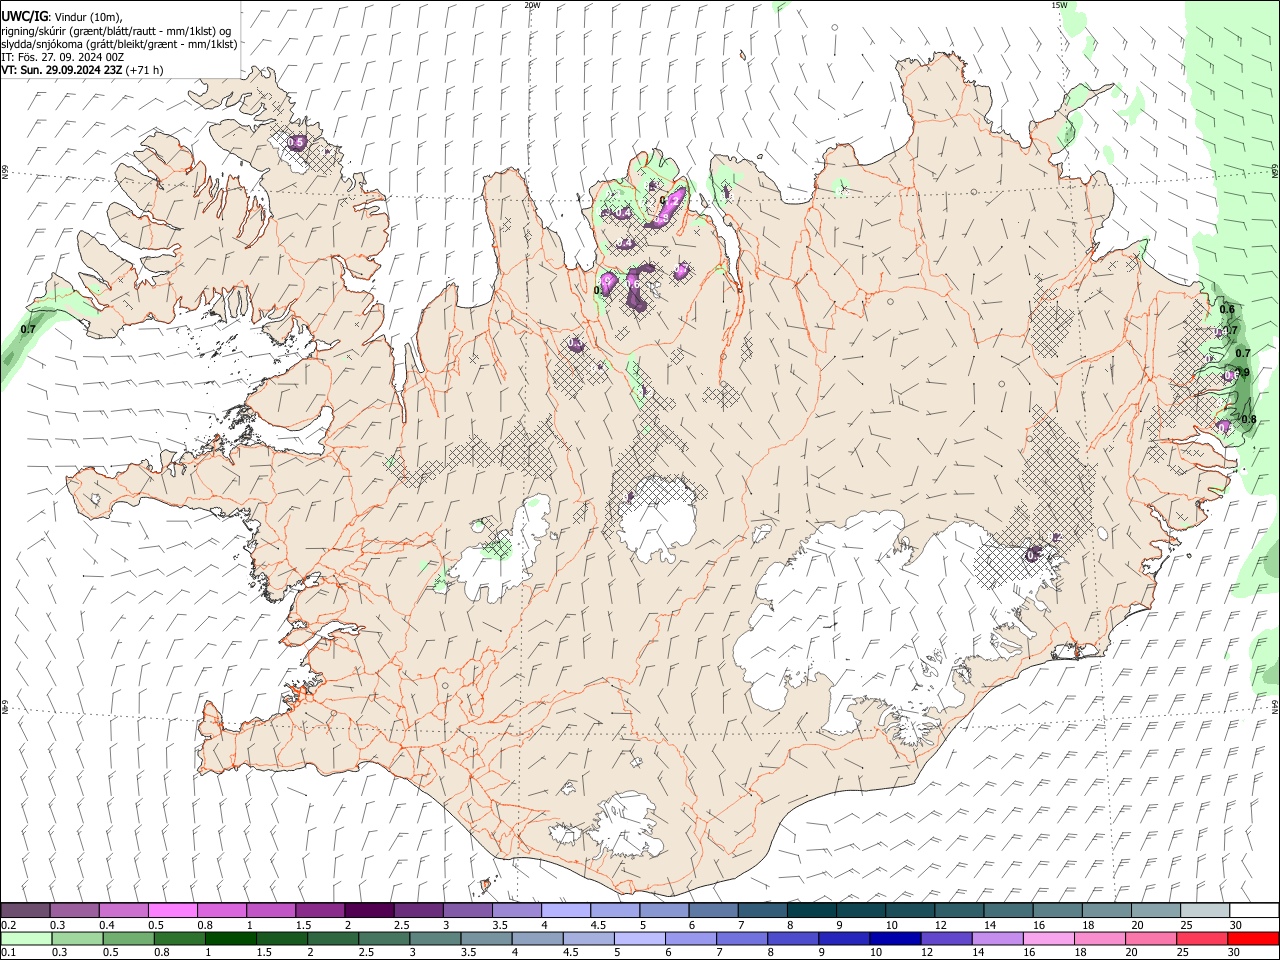1280x960 pixels.
Task: Click the 20W longitude label
Action: (532, 5)
